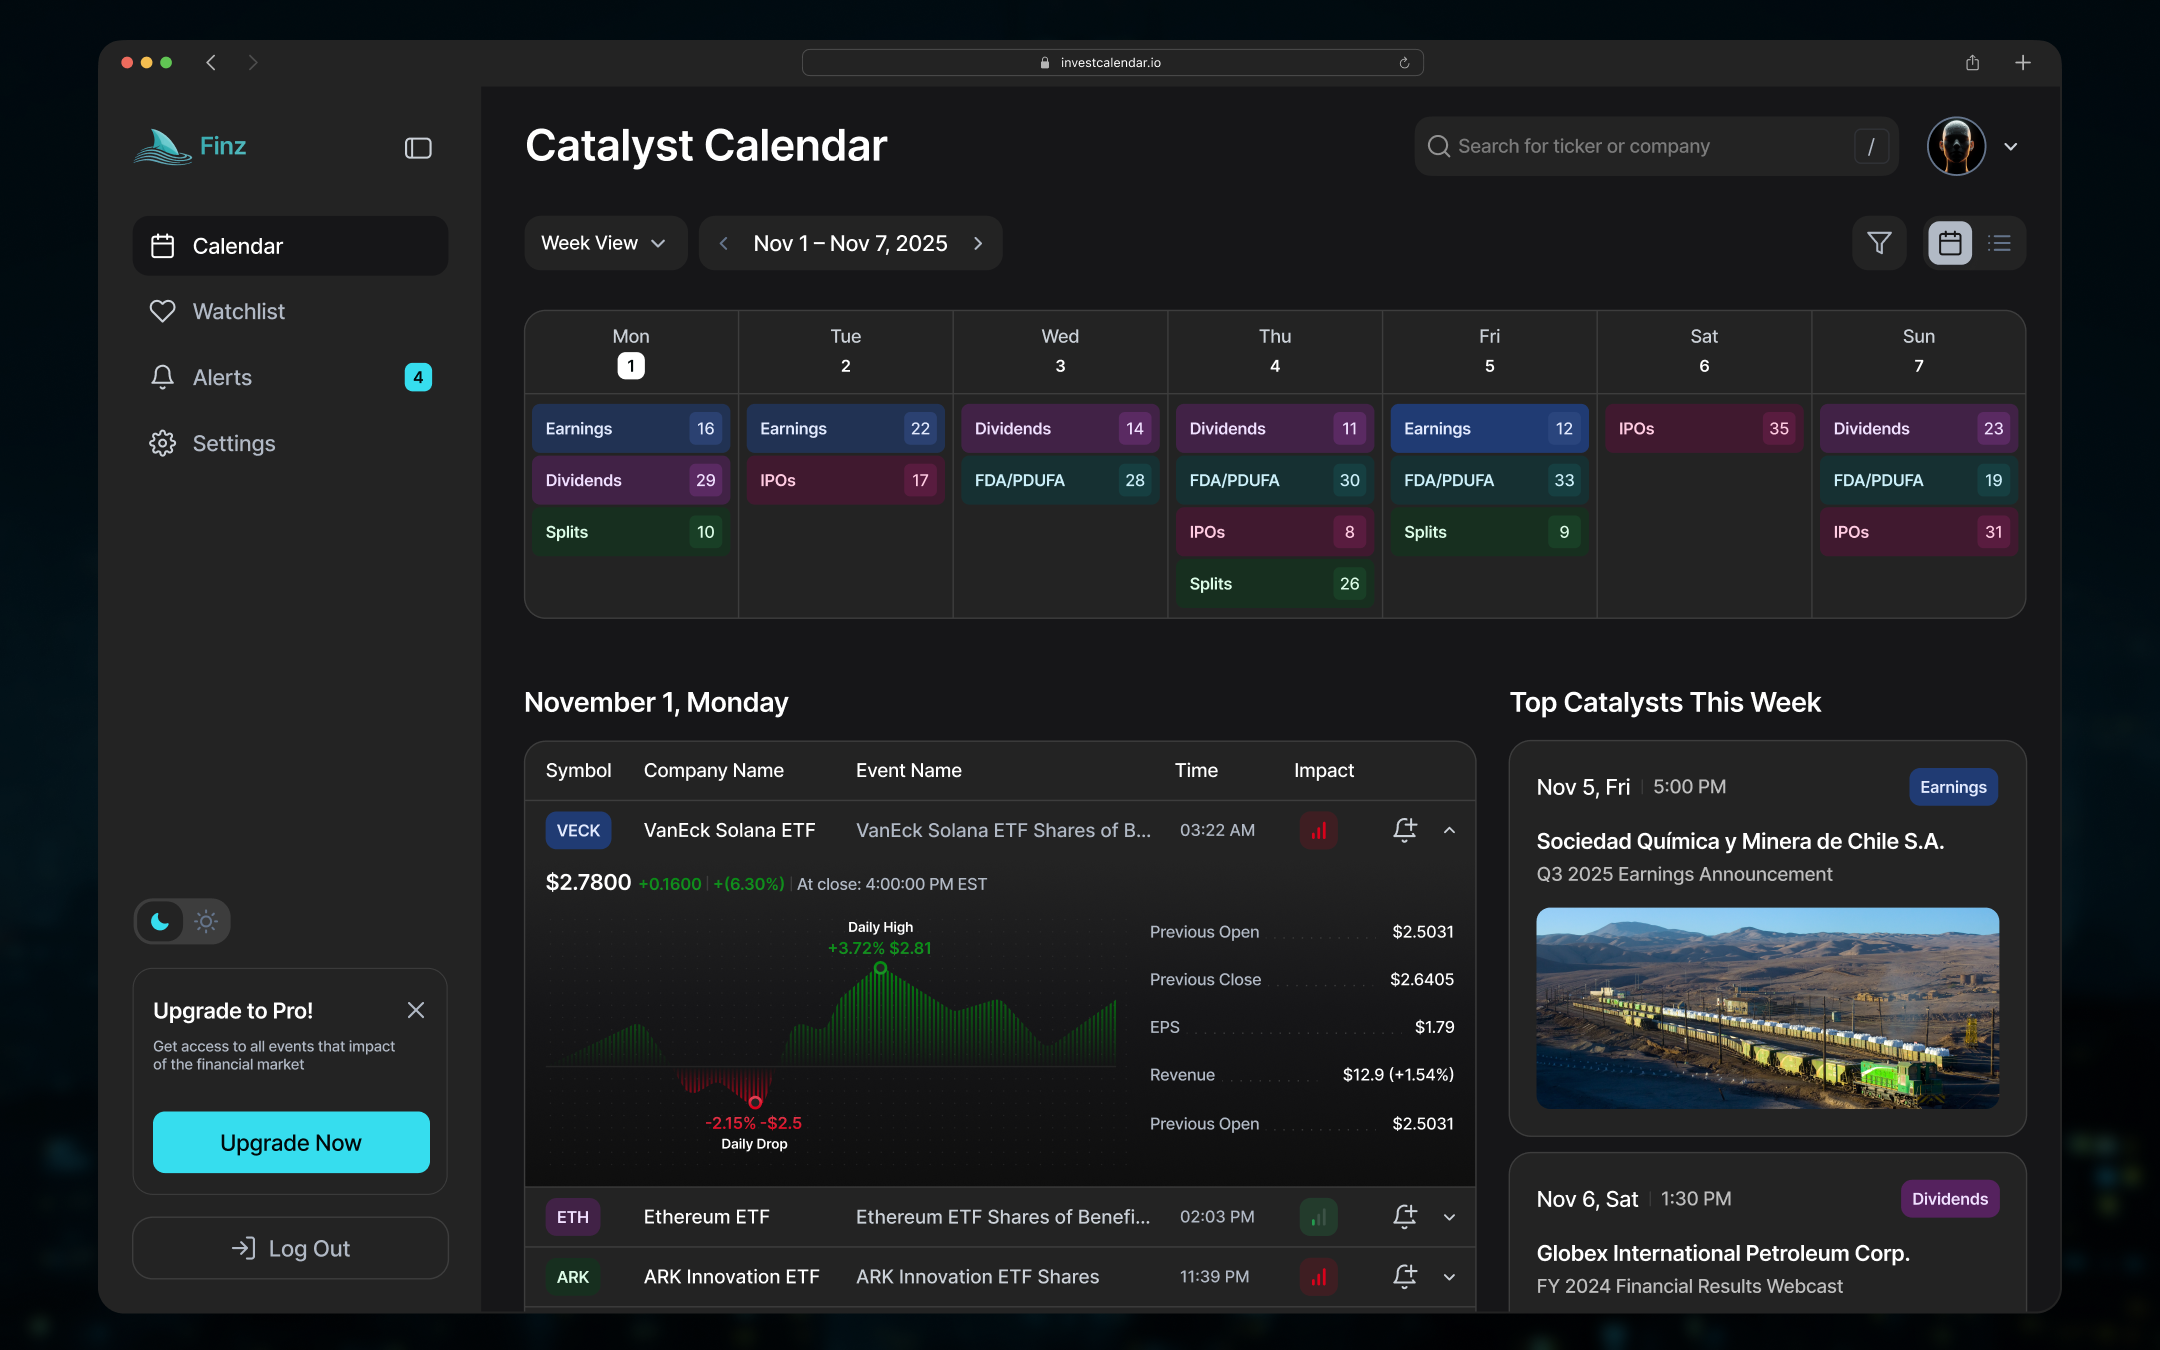2160x1350 pixels.
Task: Open Alerts using the bell icon
Action: (162, 377)
